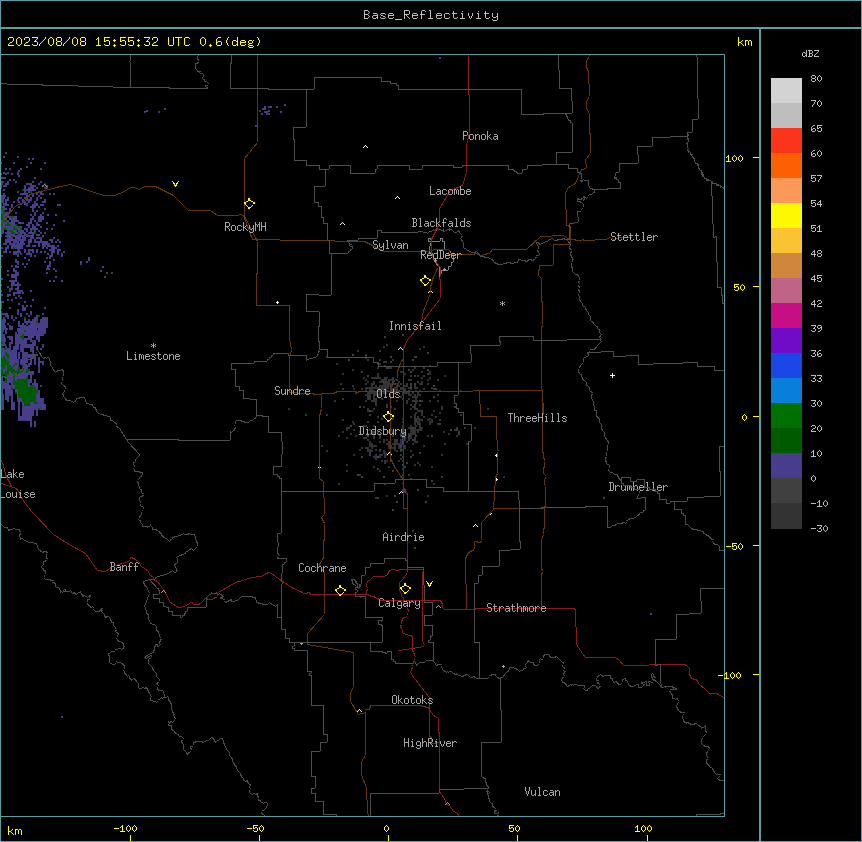The width and height of the screenshot is (862, 842).
Task: Click the yellow v marker northwest of RockyMH
Action: (175, 184)
